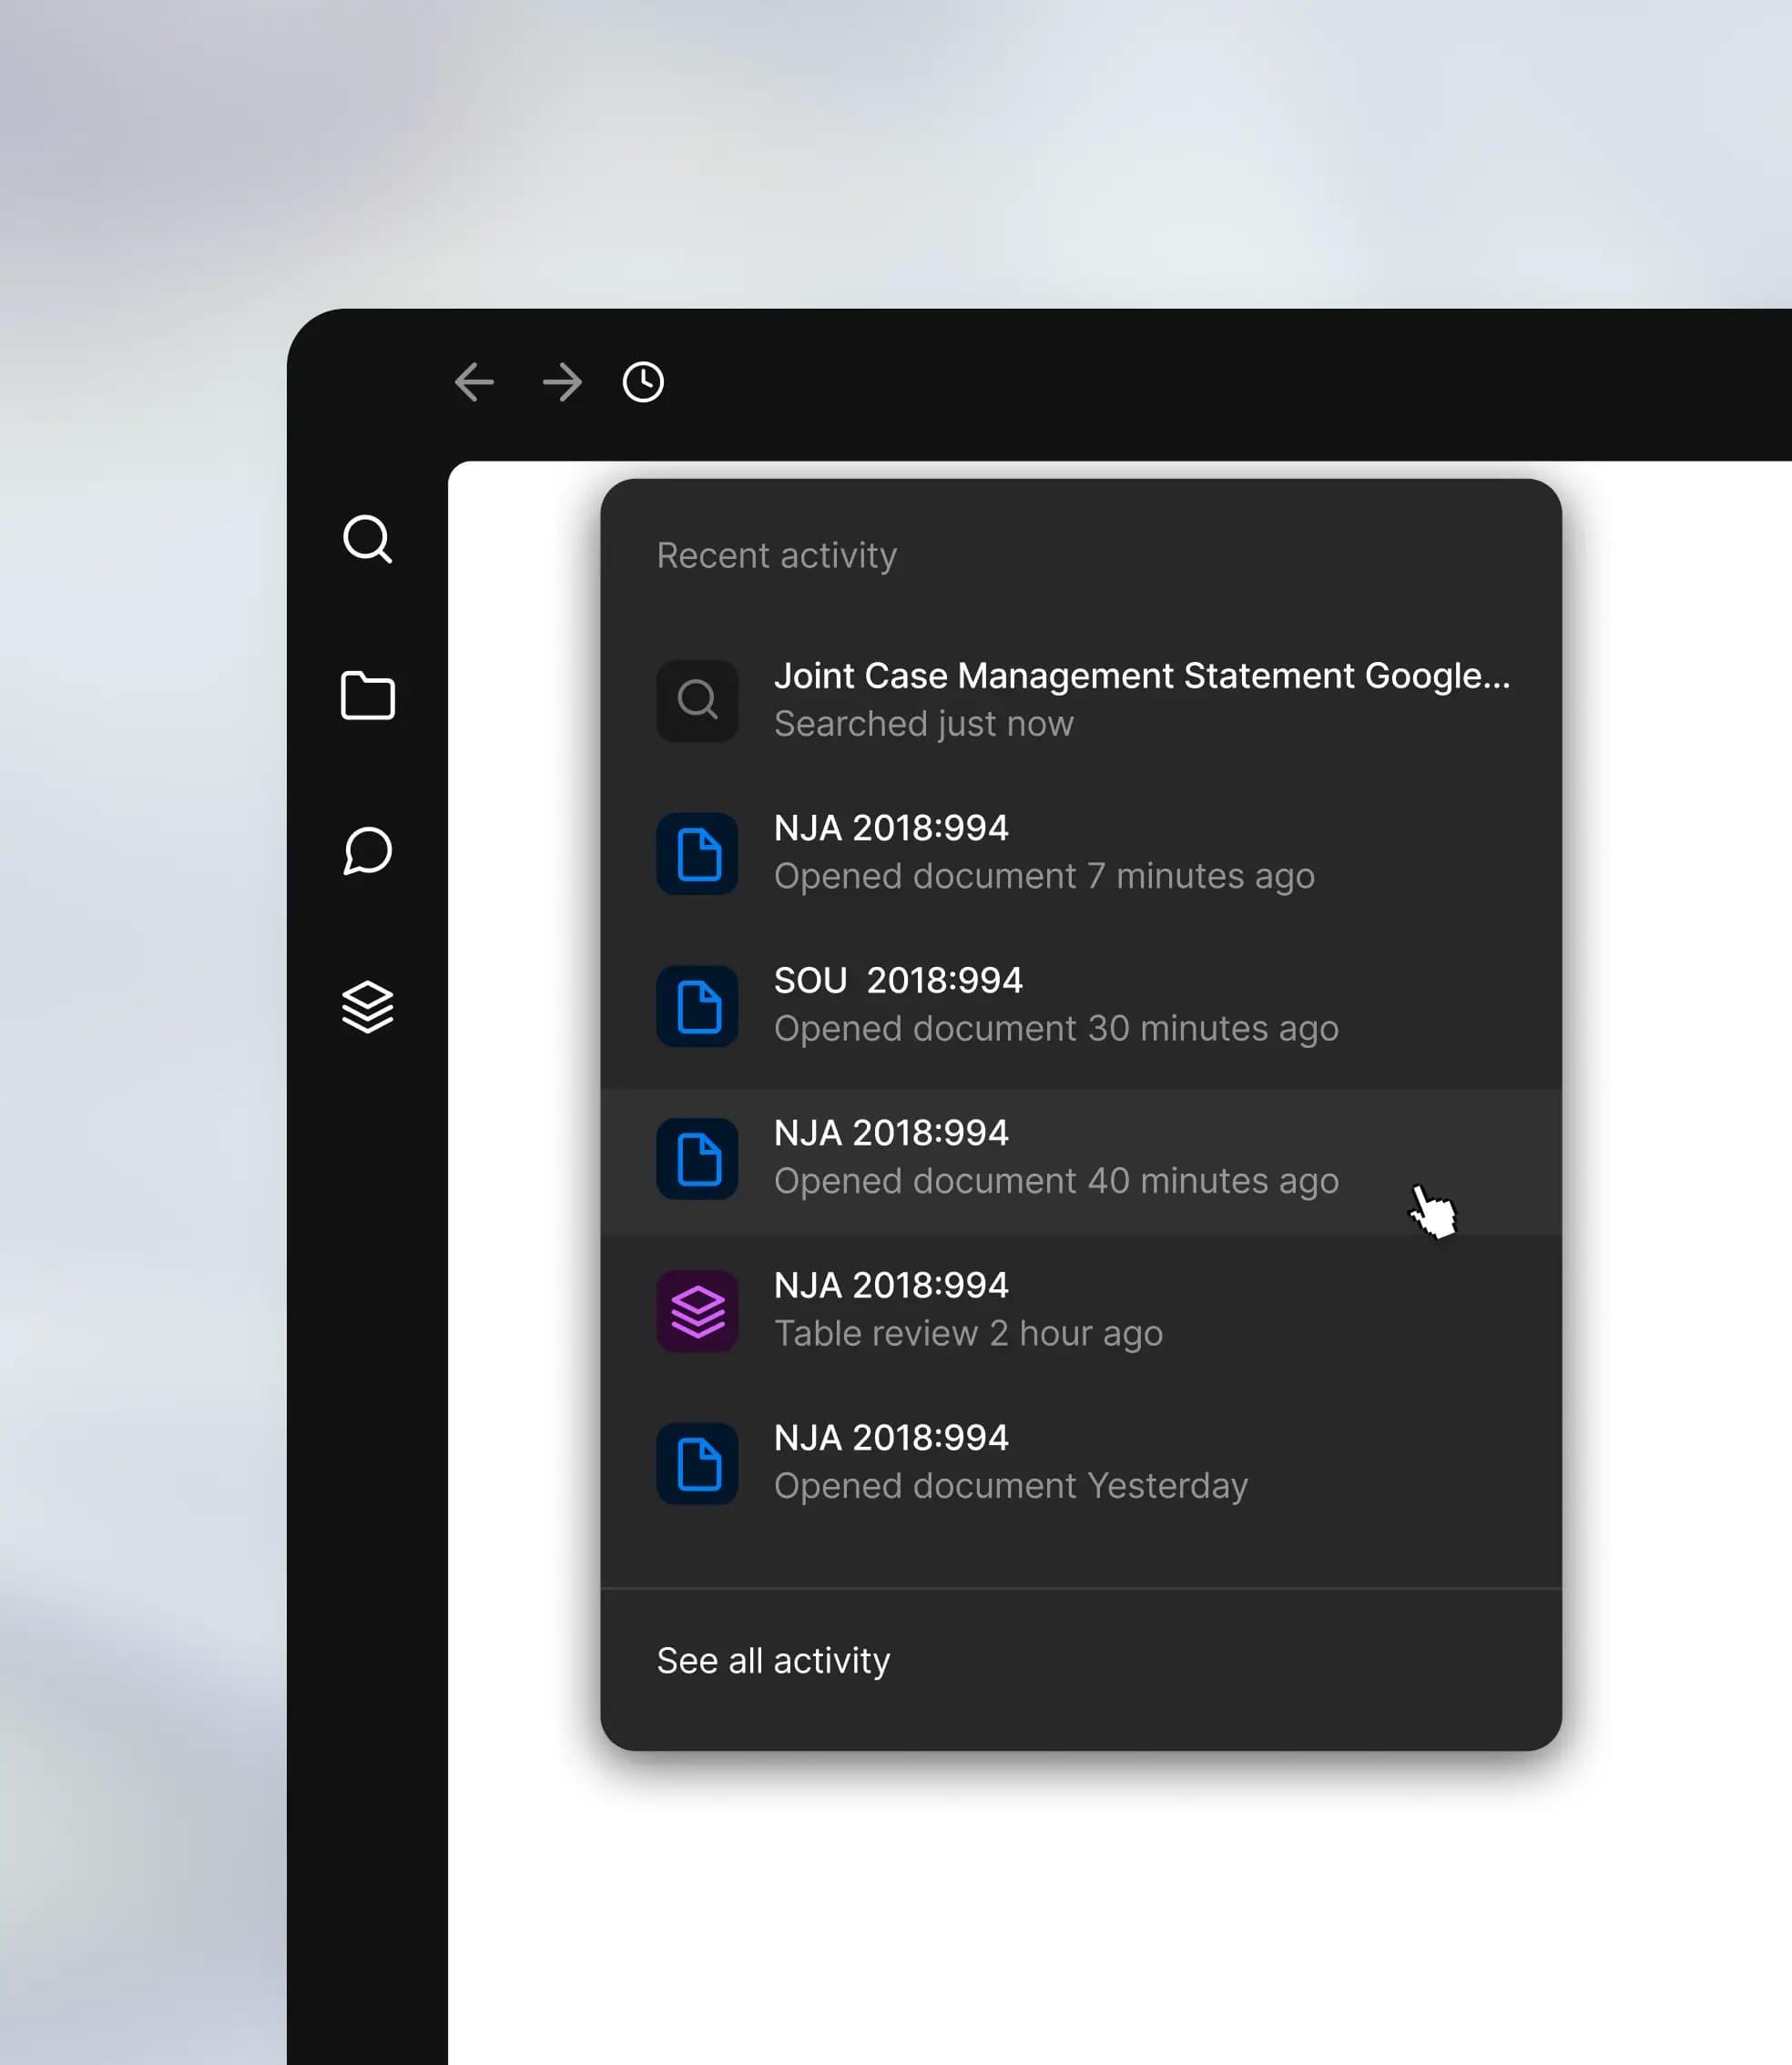The height and width of the screenshot is (2065, 1792).
Task: Click purple layers icon for Table review
Action: click(697, 1311)
